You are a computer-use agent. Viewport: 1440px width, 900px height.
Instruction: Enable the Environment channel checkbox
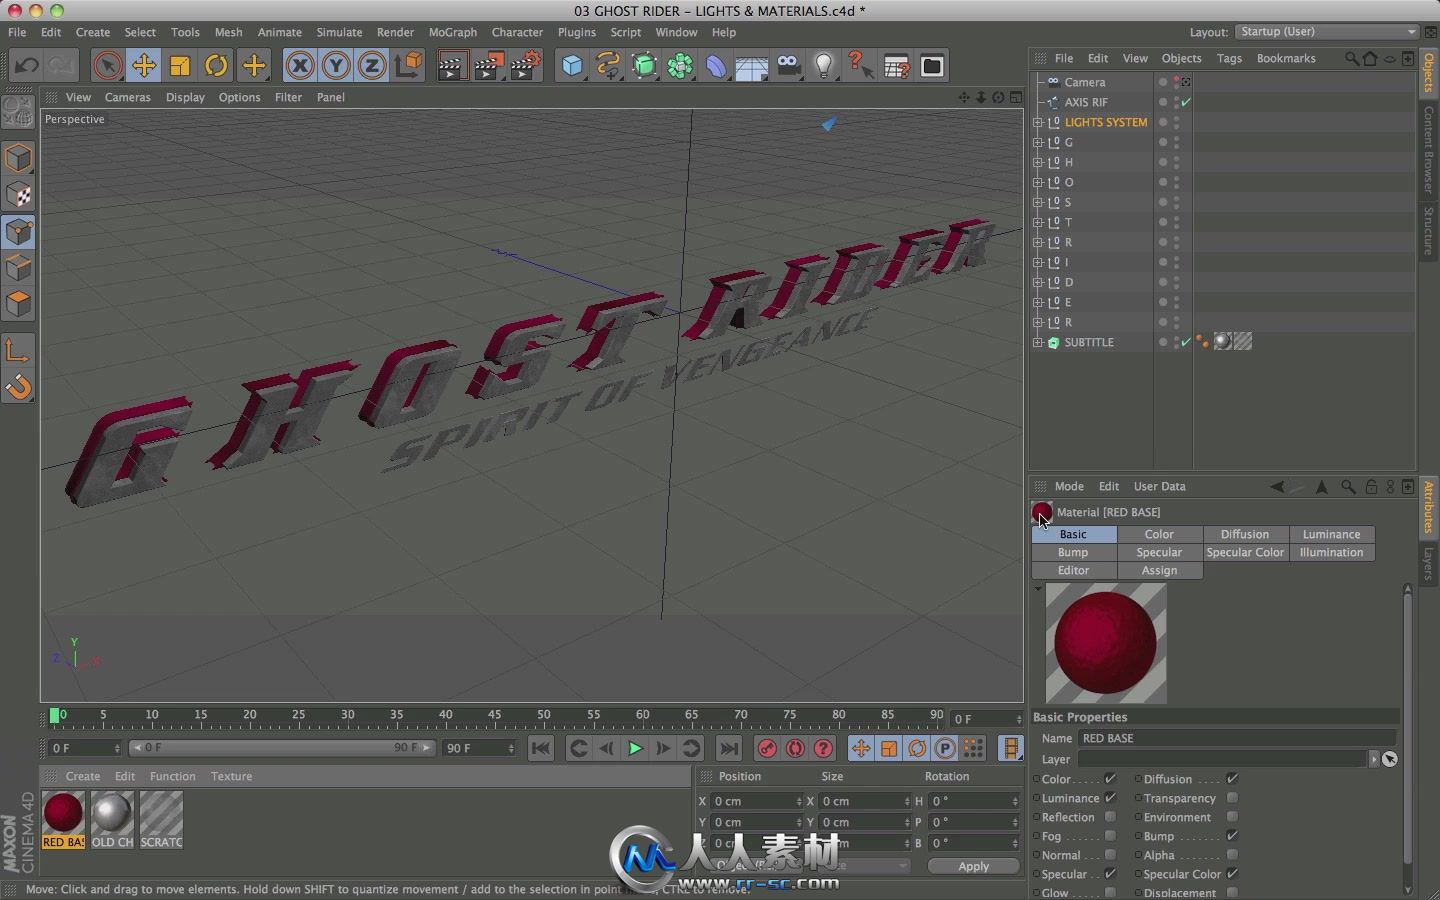point(1232,817)
